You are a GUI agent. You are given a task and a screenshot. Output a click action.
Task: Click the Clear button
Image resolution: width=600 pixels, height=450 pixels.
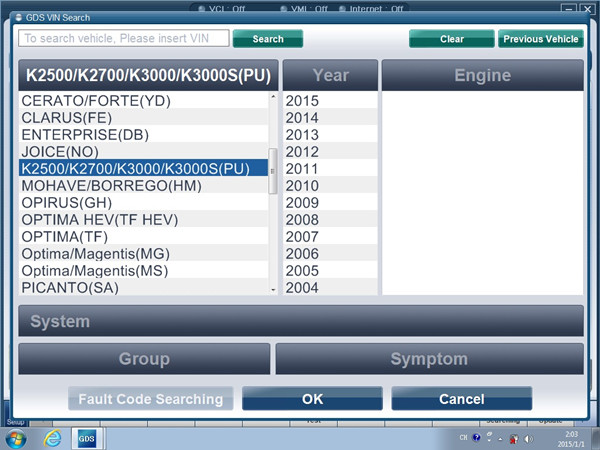pos(452,39)
